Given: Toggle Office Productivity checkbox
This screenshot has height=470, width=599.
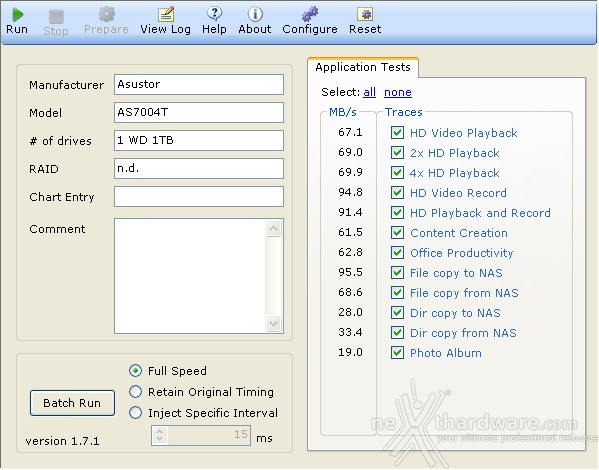Looking at the screenshot, I should [397, 253].
